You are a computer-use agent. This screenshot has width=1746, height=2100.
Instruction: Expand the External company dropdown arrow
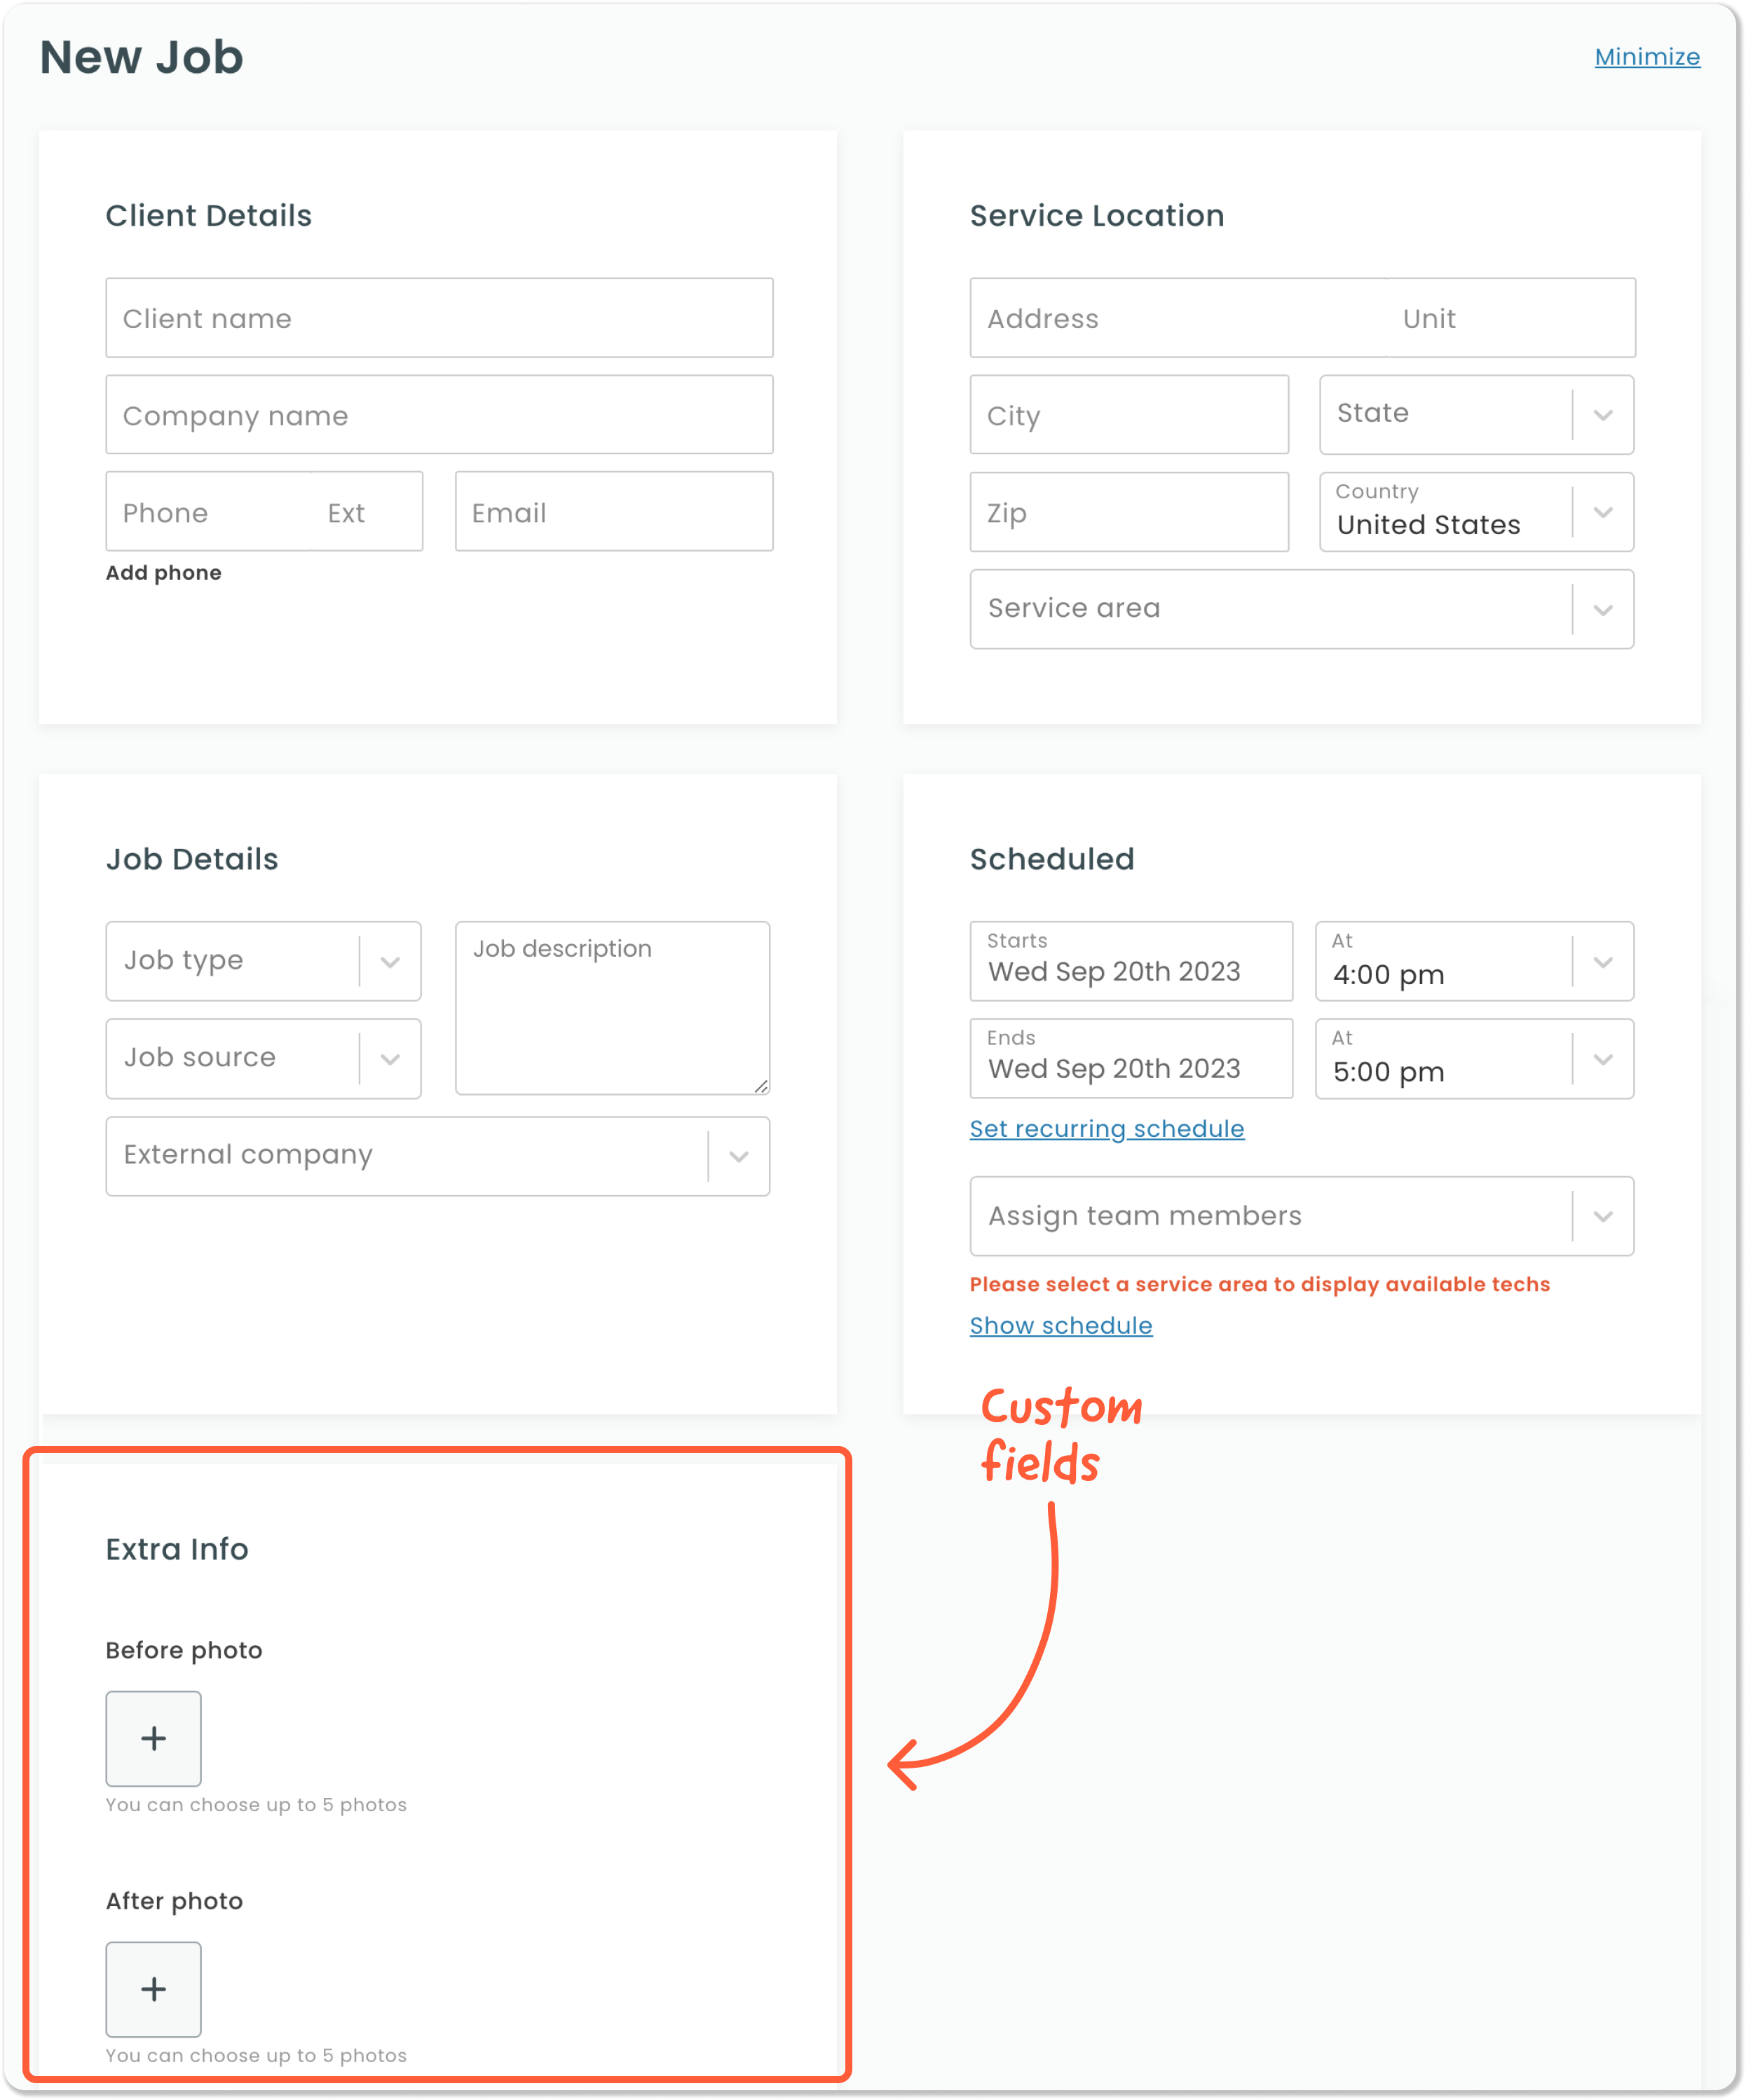(x=739, y=1156)
